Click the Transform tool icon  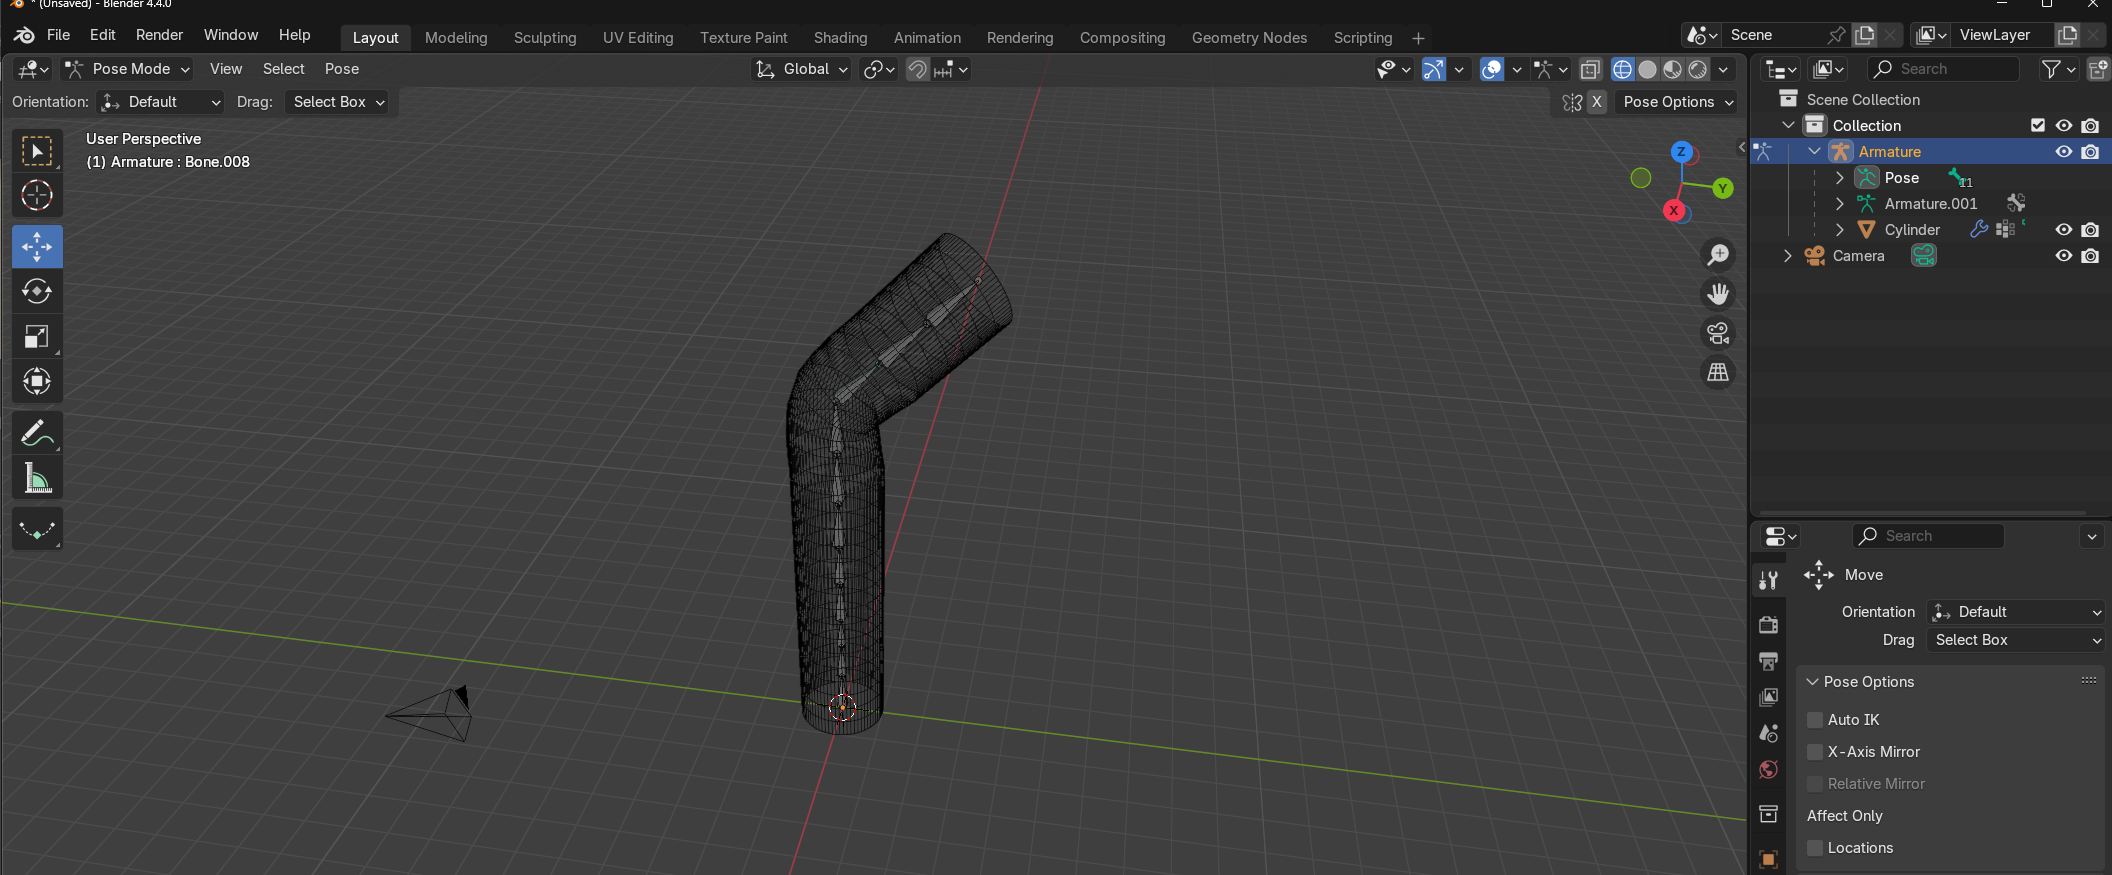tap(37, 381)
